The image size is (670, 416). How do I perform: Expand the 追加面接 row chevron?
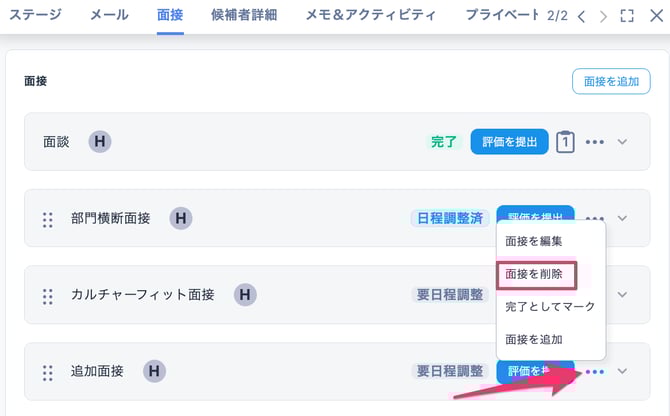623,372
